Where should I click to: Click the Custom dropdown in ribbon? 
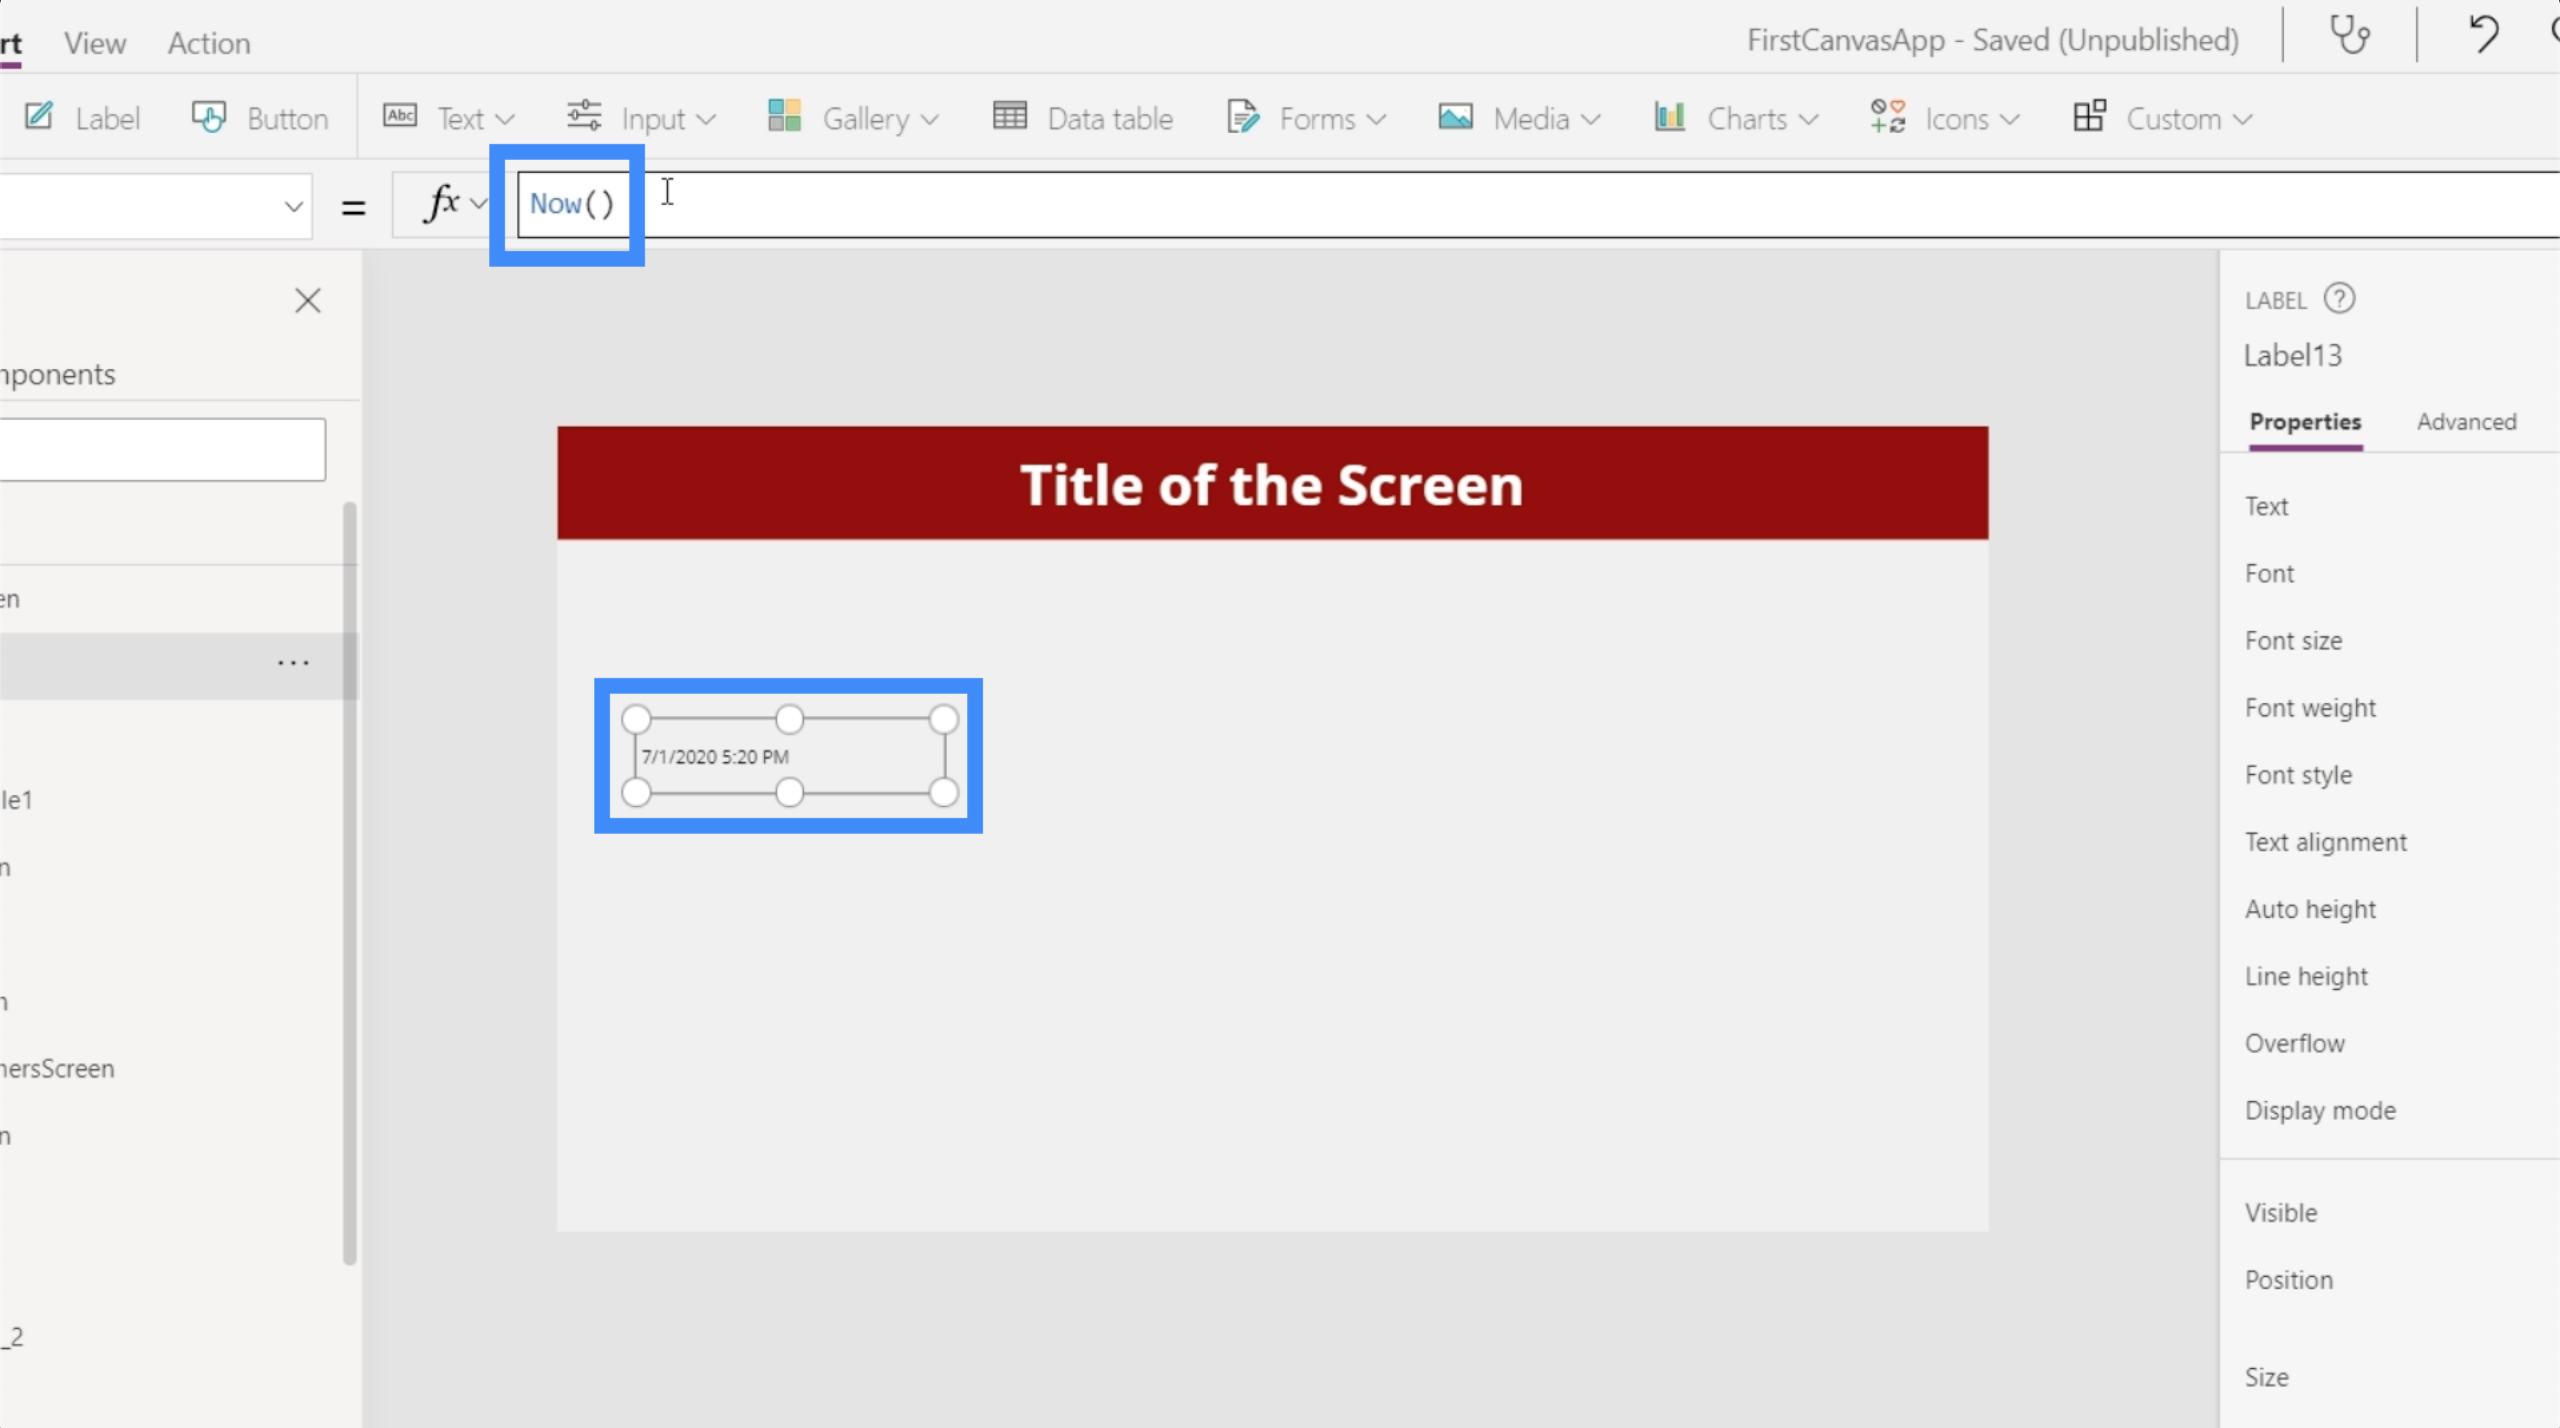pos(2166,118)
